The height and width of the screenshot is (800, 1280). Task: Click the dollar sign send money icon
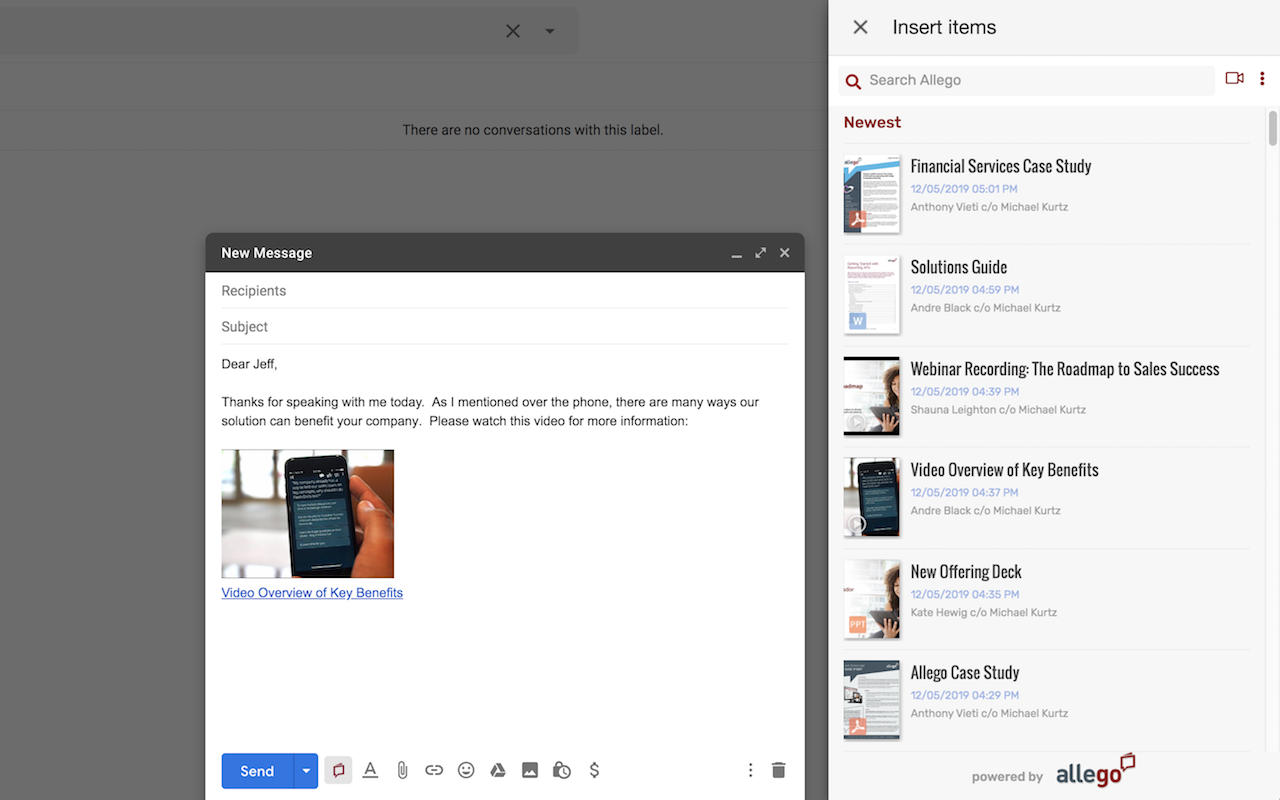[x=594, y=770]
